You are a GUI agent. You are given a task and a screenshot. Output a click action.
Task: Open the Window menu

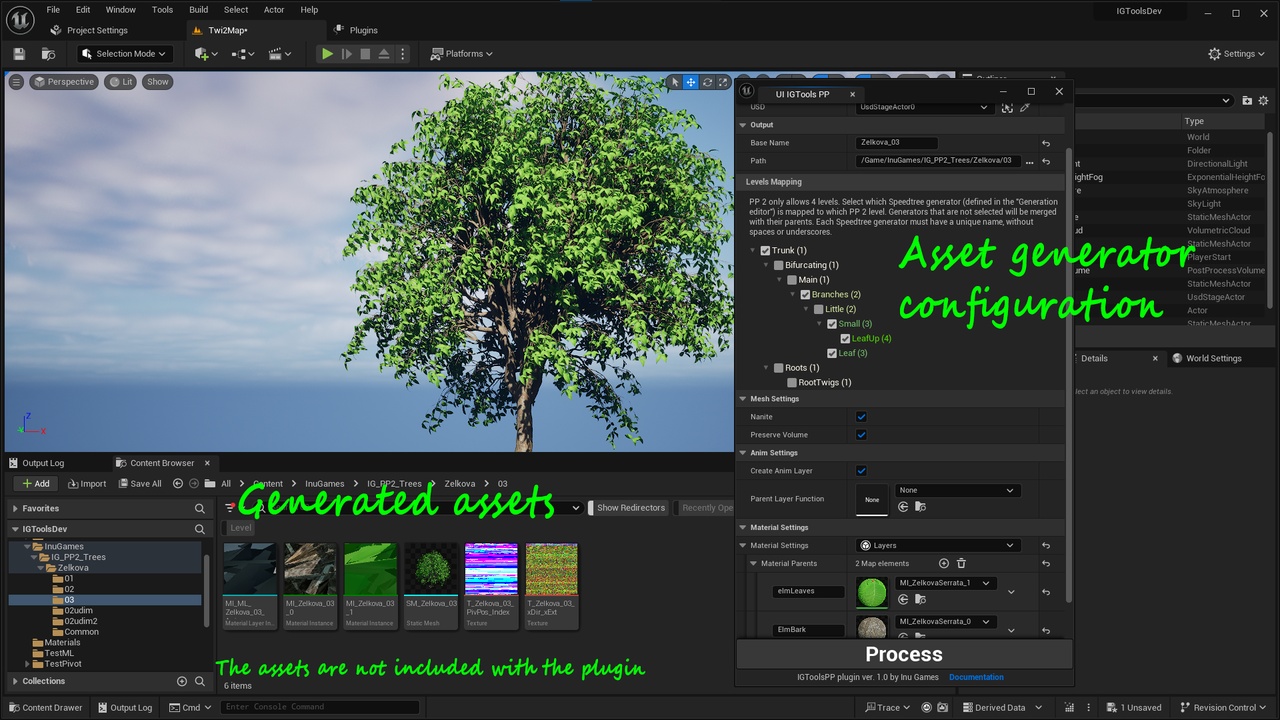point(120,10)
